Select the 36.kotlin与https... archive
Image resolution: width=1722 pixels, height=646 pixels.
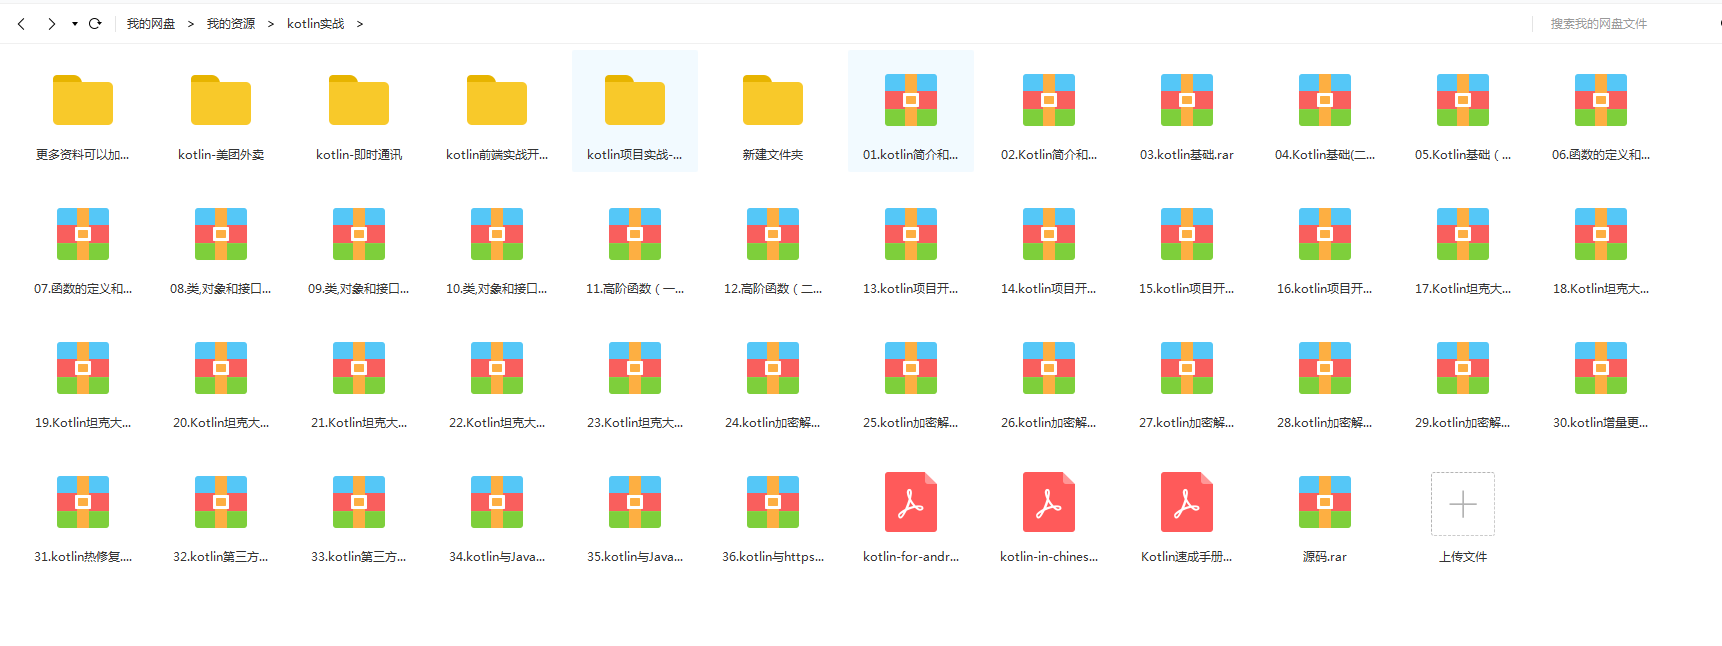coord(773,502)
